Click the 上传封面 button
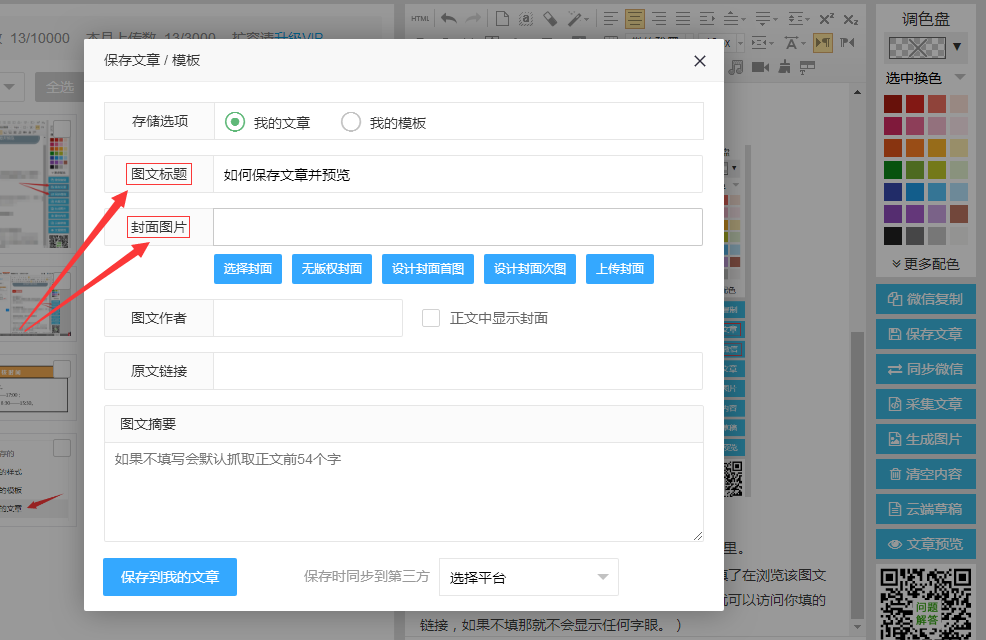Image resolution: width=986 pixels, height=640 pixels. 619,269
